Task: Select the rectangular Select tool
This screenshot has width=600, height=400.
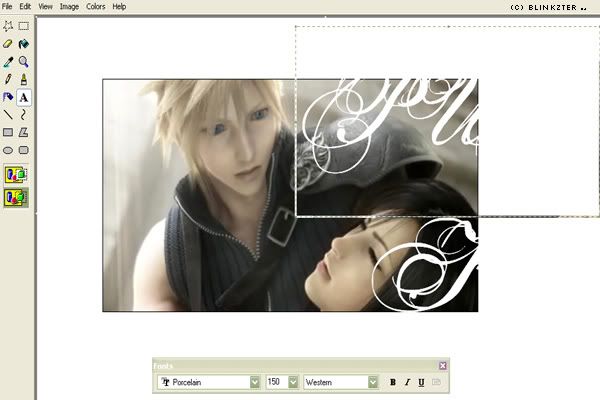Action: 24,26
